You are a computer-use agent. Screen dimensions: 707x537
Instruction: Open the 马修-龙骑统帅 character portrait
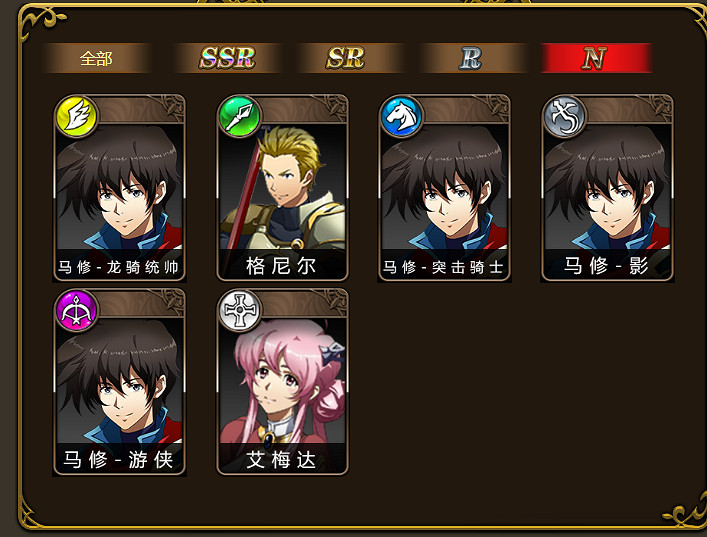point(119,187)
